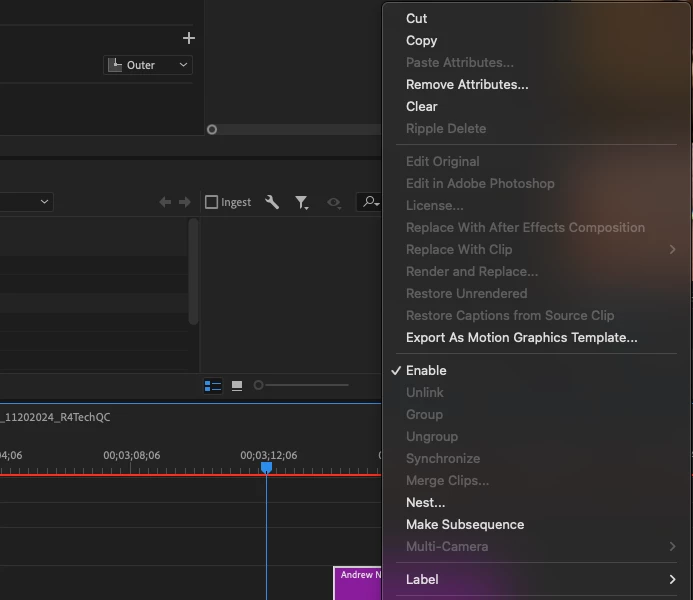Expand the Multi-Camera submenu arrow
This screenshot has height=600, width=693.
pos(672,547)
